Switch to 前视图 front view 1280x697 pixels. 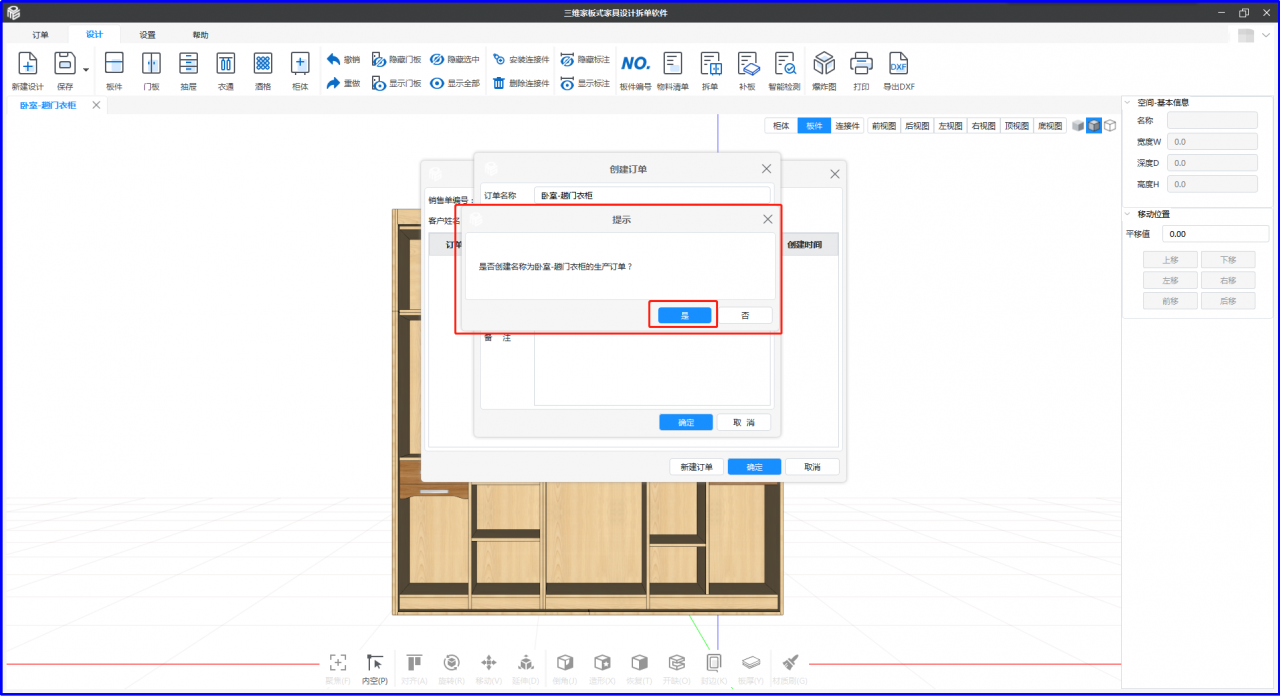[x=884, y=126]
